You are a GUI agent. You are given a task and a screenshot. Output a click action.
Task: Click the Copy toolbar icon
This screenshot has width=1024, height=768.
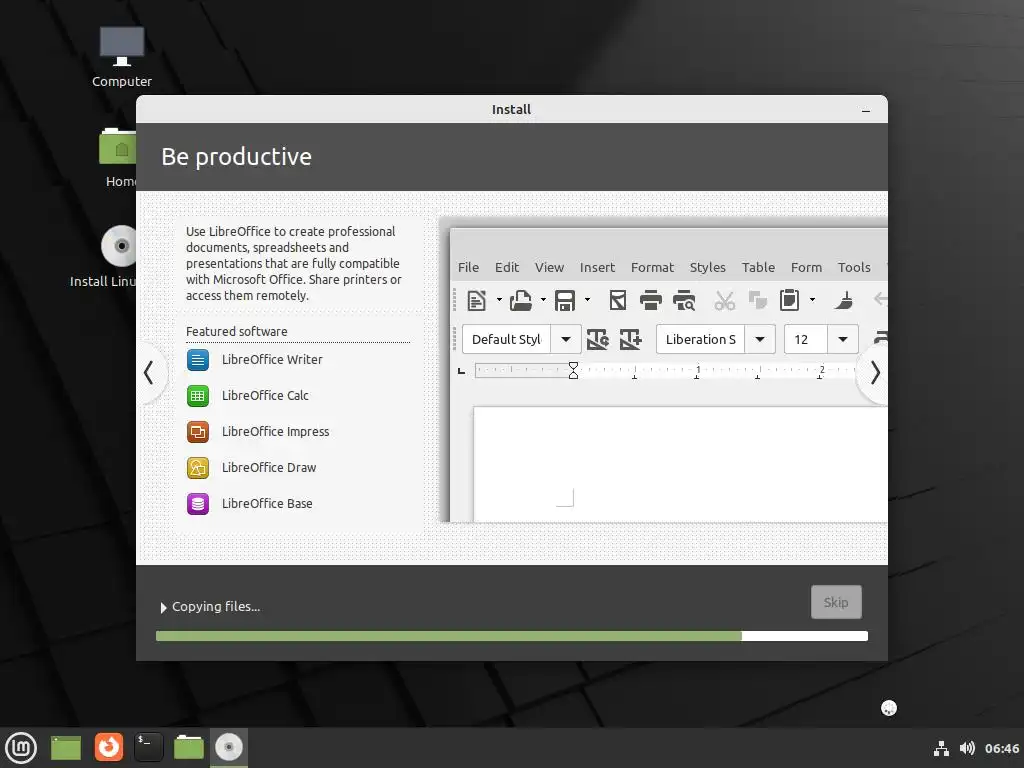point(758,300)
